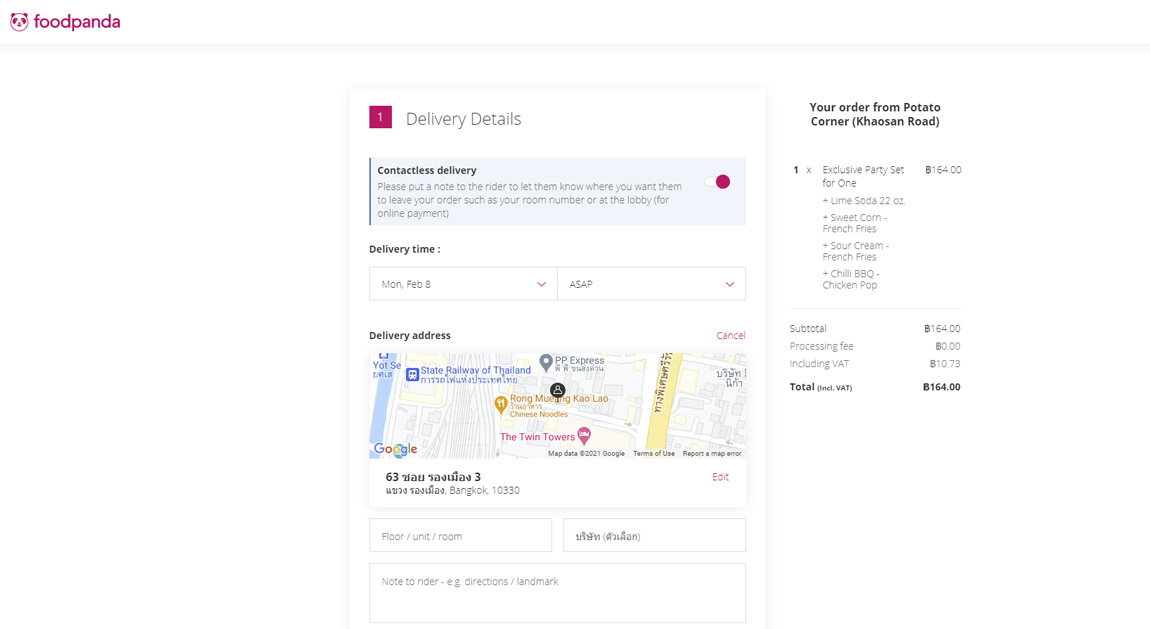Focus the บริษัท (ตัวเลือก) company field
Screen dimensions: 1150x629
tap(654, 535)
